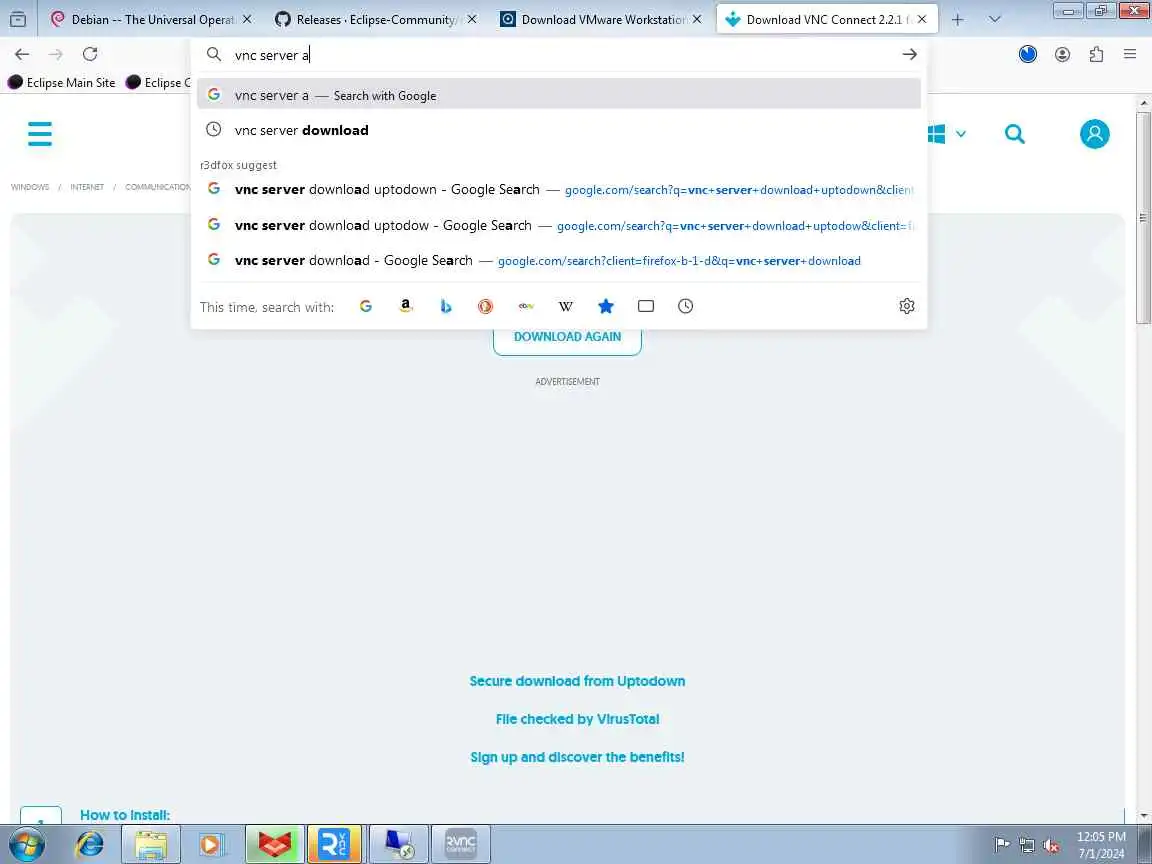Click the go arrow in the address bar

coord(910,54)
